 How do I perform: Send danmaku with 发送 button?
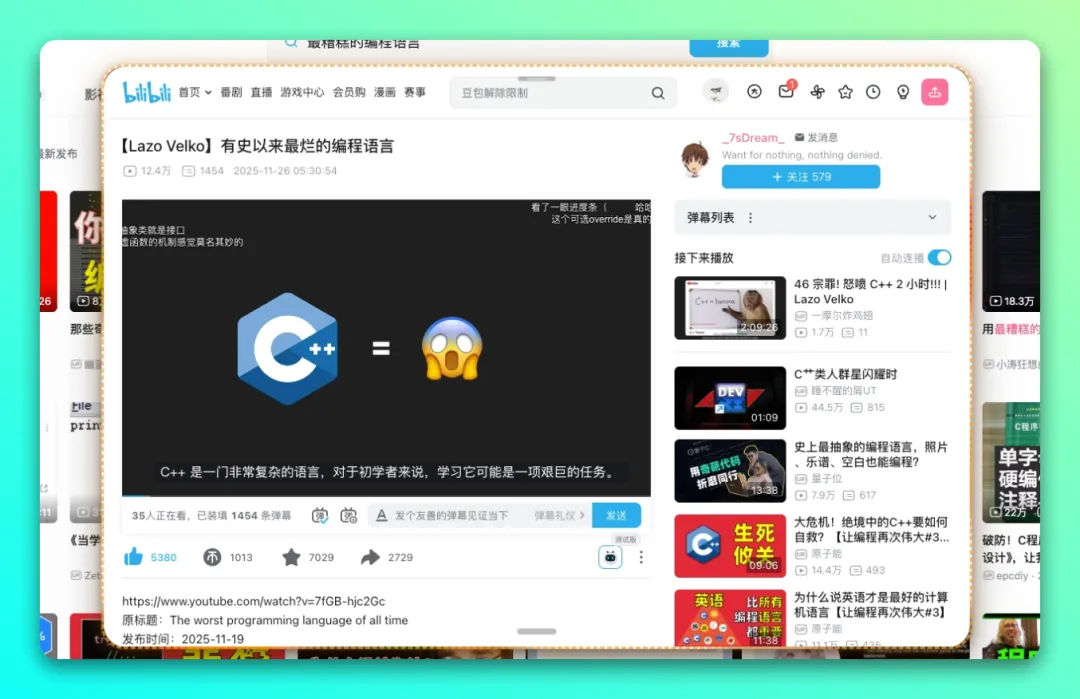pos(616,515)
